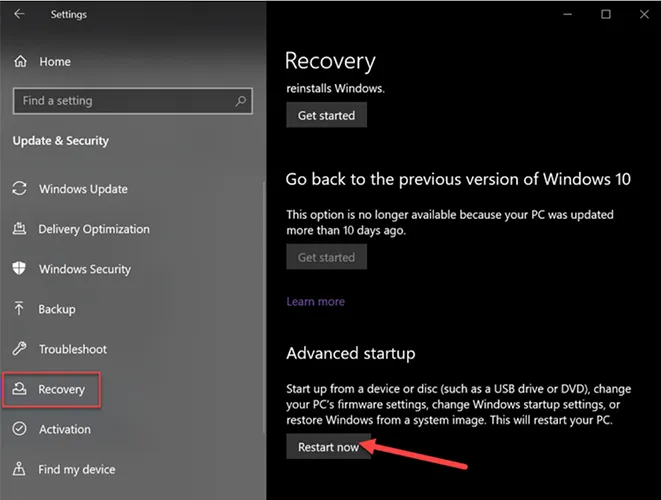Viewport: 661px width, 500px height.
Task: Click the back arrow in Settings
Action: tap(21, 15)
